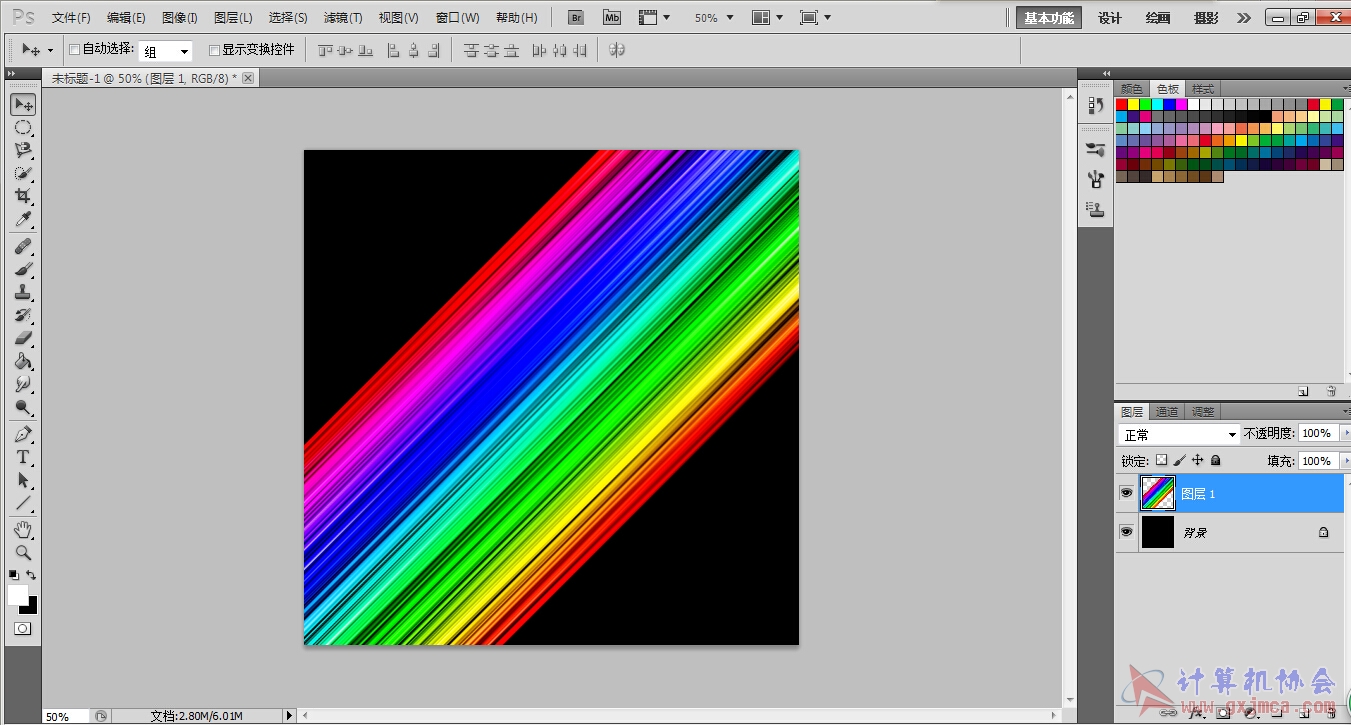Select the Zoom magnifier tool
1351x725 pixels.
pos(23,552)
